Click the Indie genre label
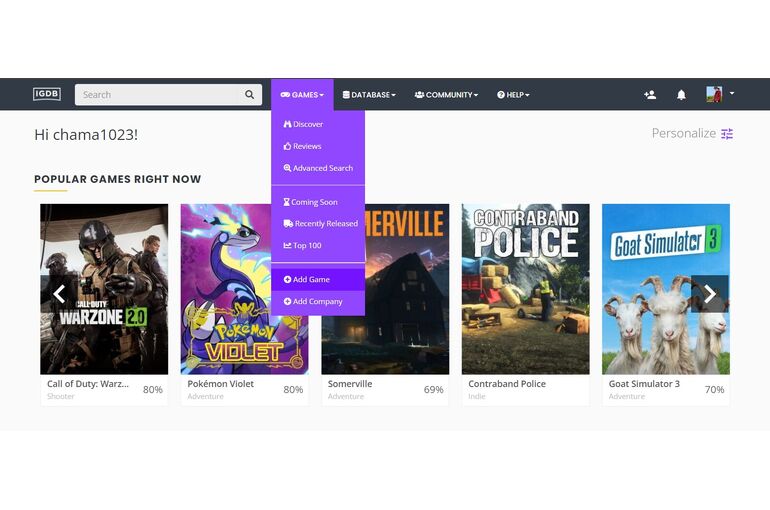The height and width of the screenshot is (510, 770). pyautogui.click(x=476, y=396)
